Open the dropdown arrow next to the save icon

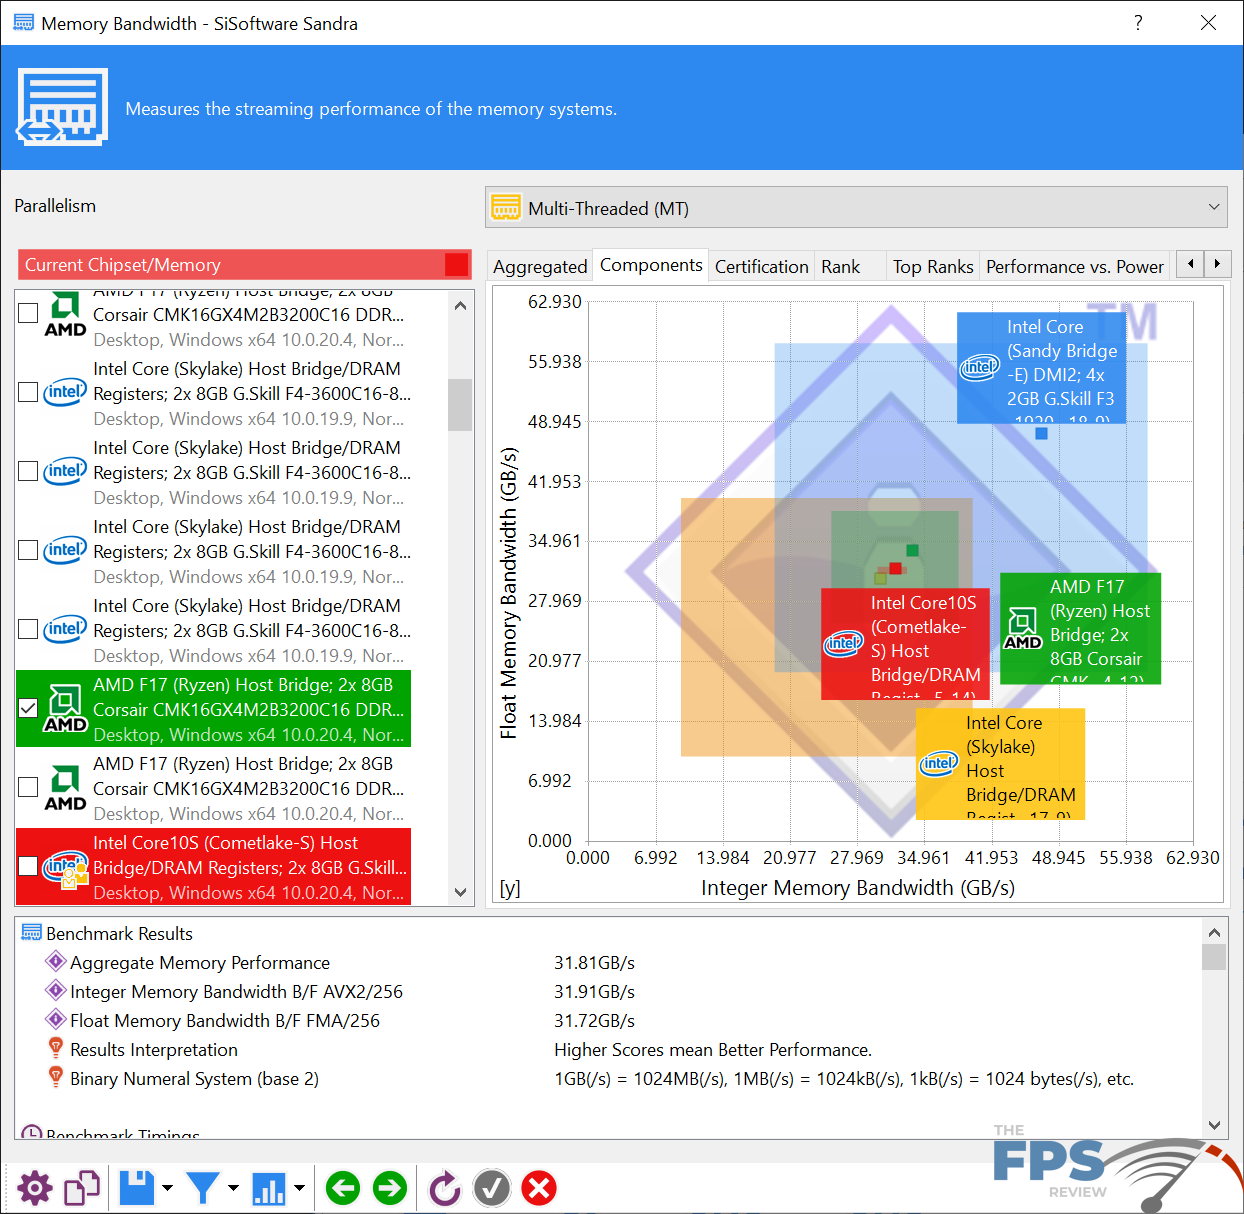pos(166,1188)
